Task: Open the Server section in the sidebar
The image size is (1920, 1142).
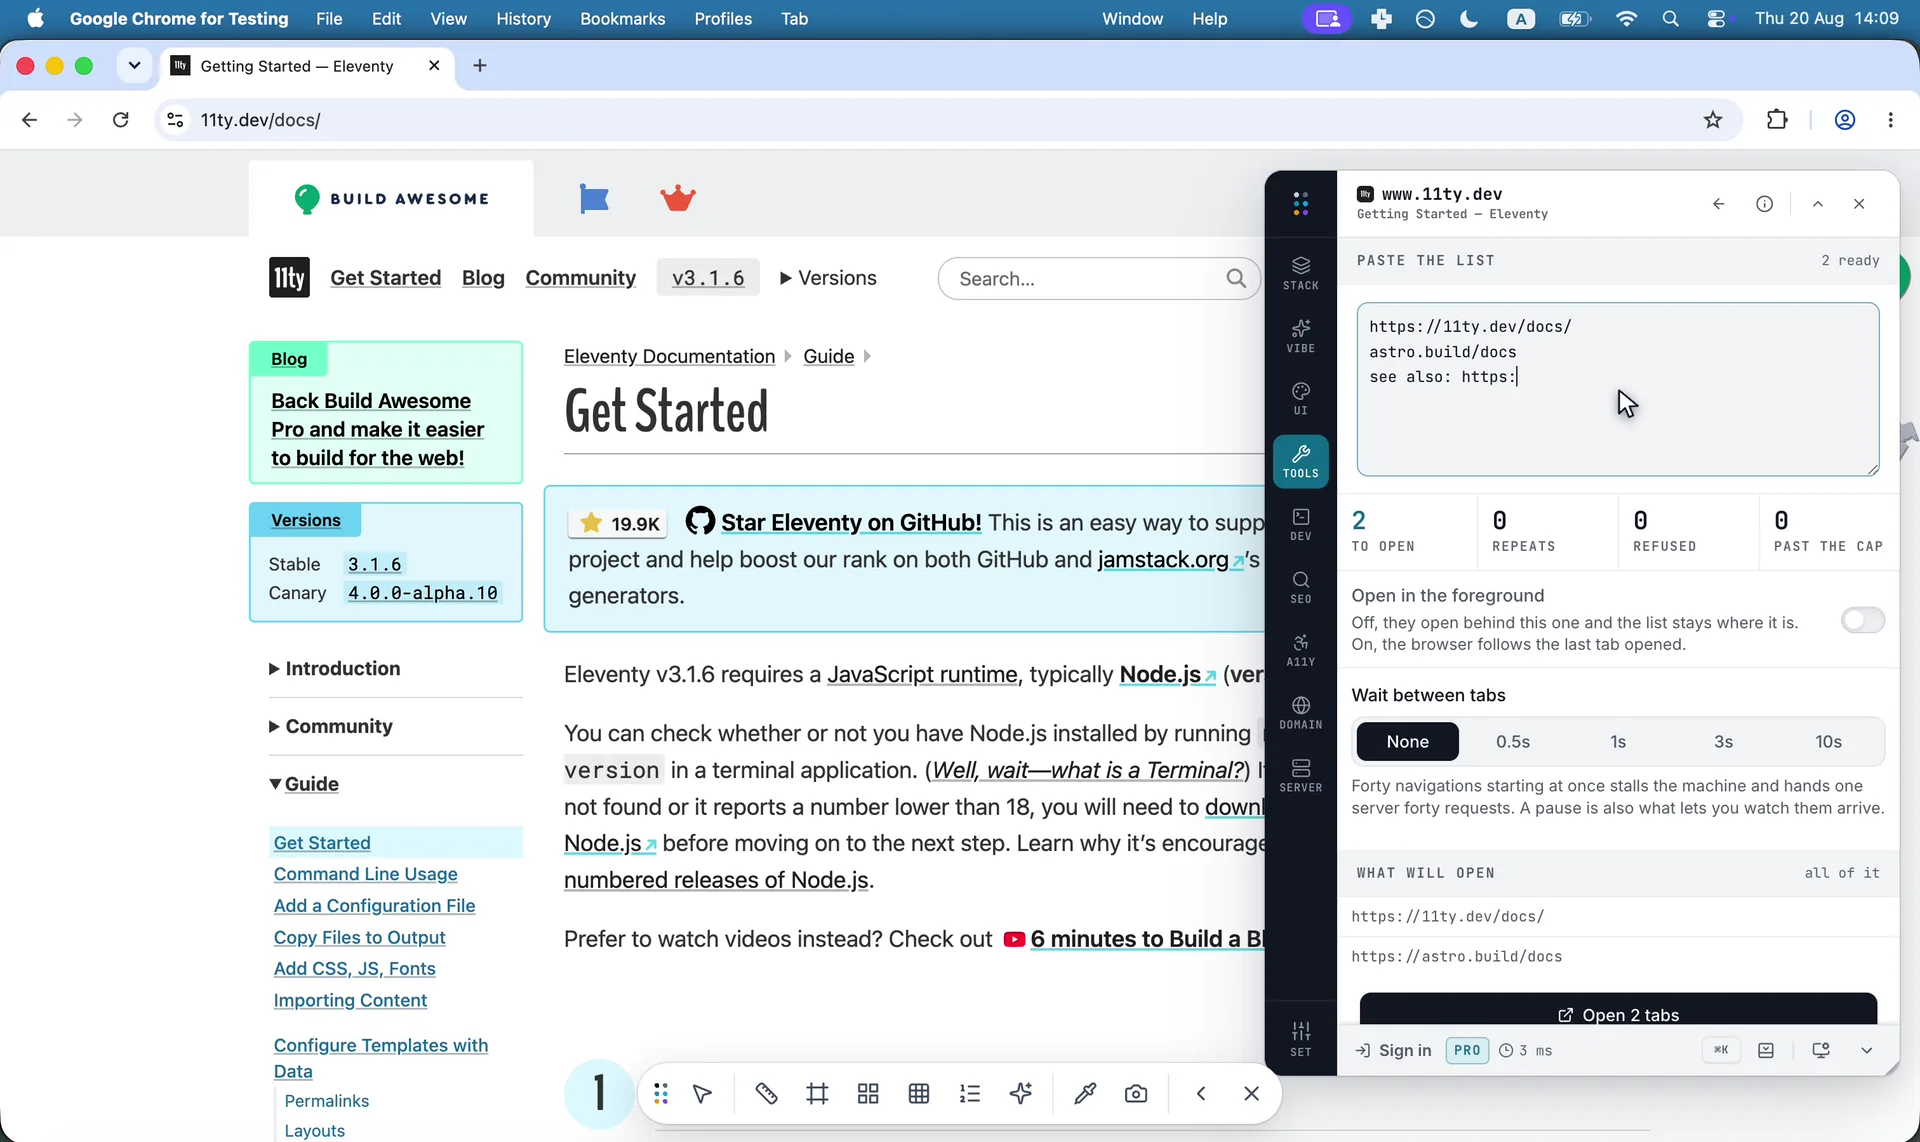Action: 1300,775
